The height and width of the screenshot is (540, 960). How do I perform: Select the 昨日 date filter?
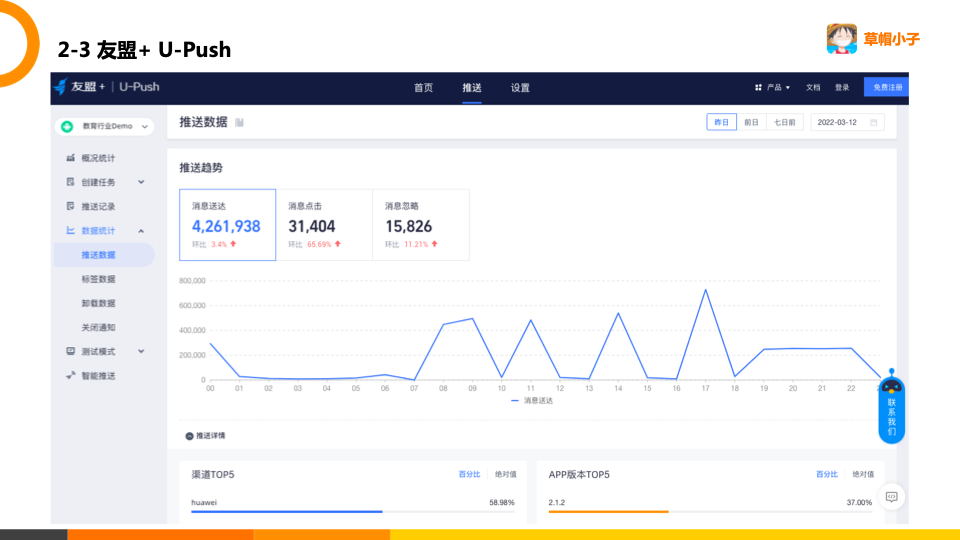pos(721,122)
